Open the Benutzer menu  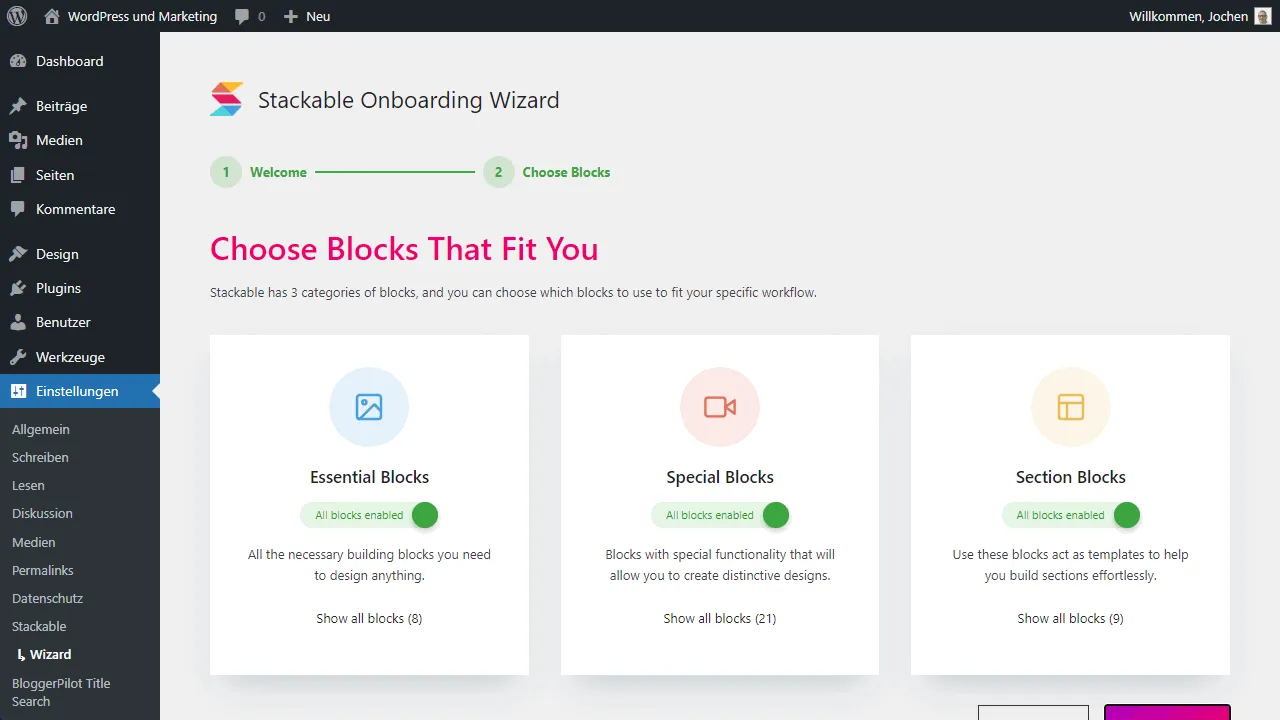pos(80,322)
